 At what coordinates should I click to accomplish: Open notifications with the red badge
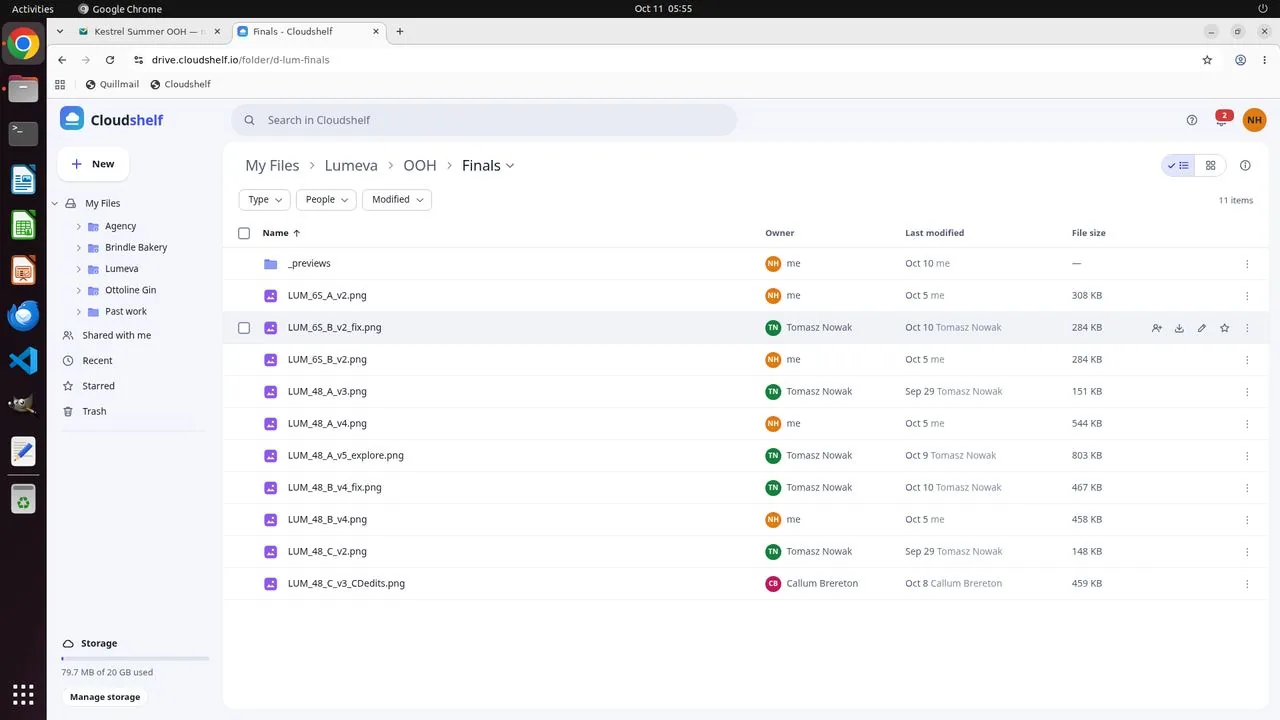[1222, 119]
